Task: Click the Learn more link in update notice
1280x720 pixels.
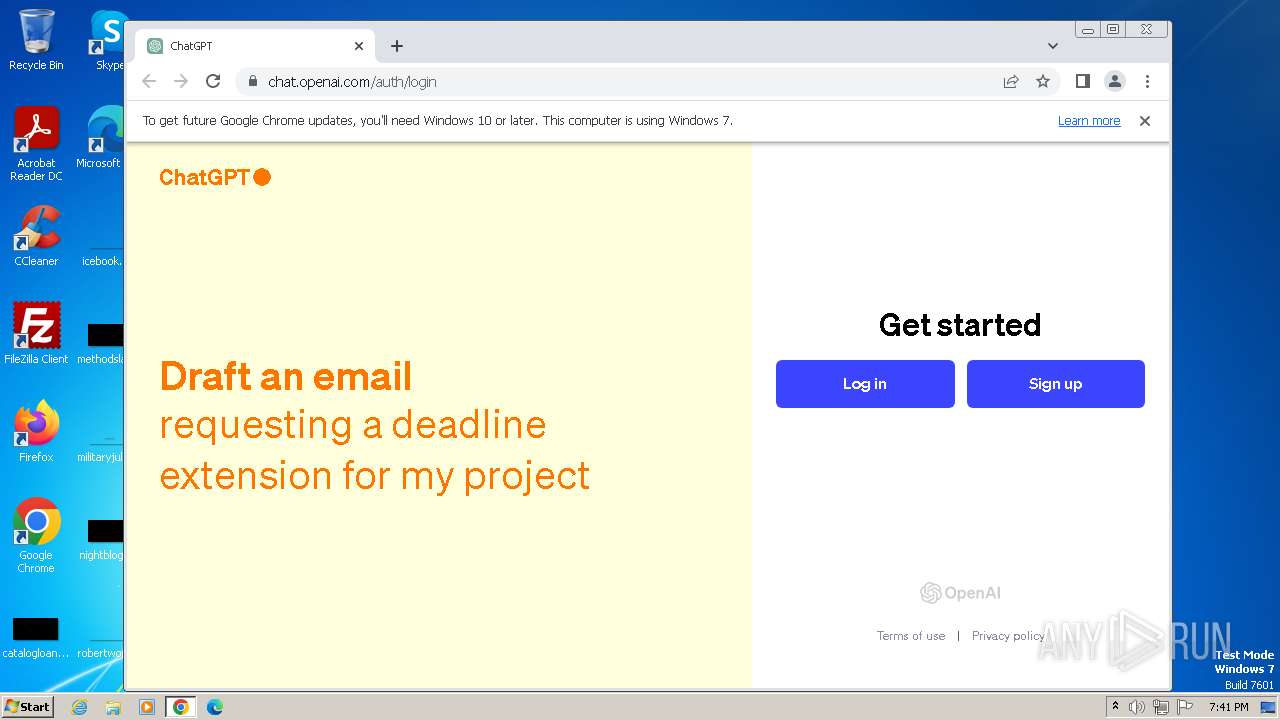Action: [1089, 121]
